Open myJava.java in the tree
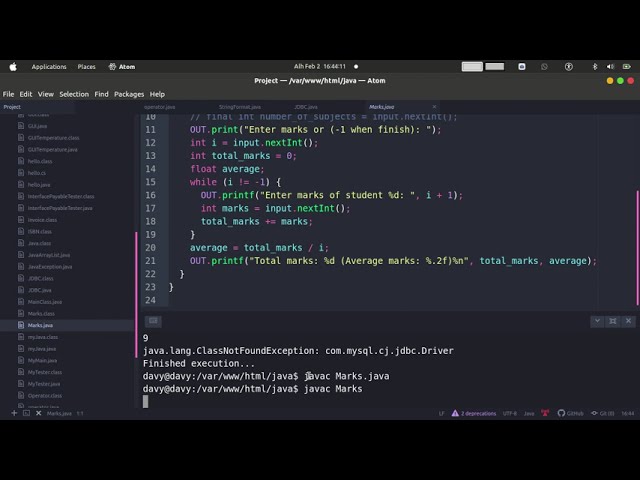 coord(42,349)
